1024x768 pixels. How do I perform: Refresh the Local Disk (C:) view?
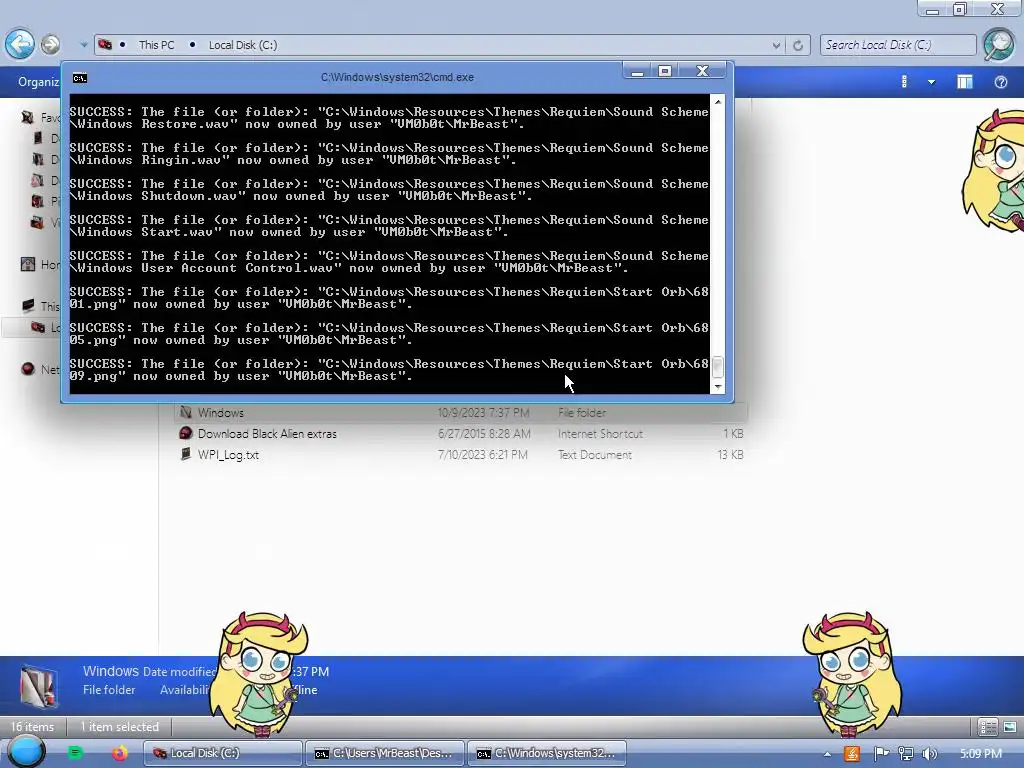click(797, 45)
